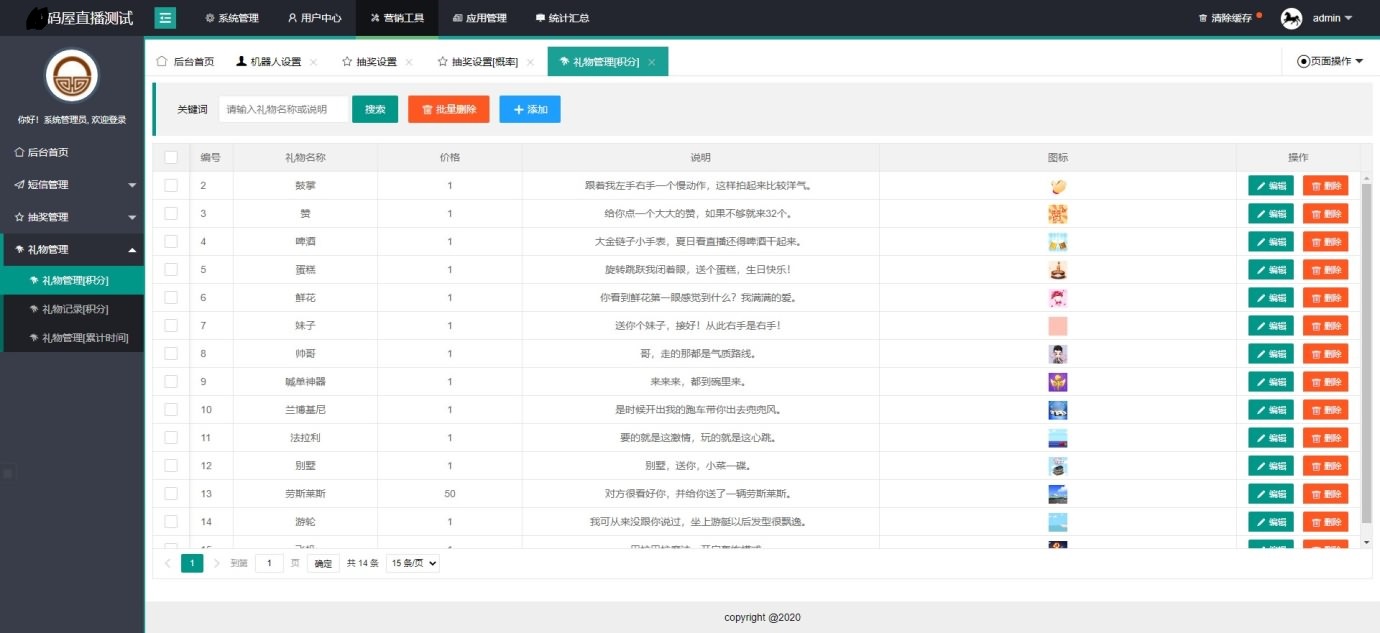Open 营销工具 top menu
This screenshot has height=633, width=1380.
coord(397,18)
